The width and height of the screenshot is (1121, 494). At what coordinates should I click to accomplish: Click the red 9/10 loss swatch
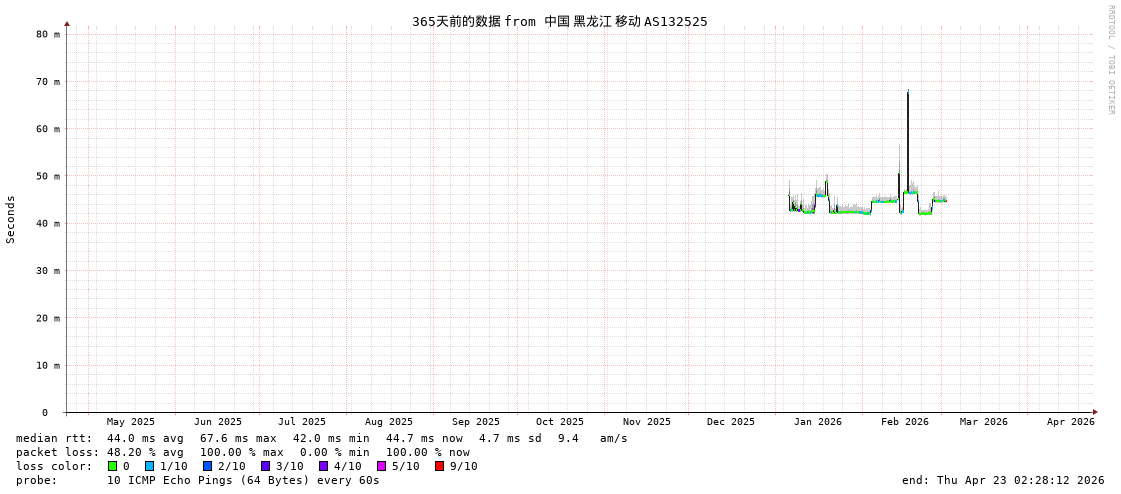[439, 466]
